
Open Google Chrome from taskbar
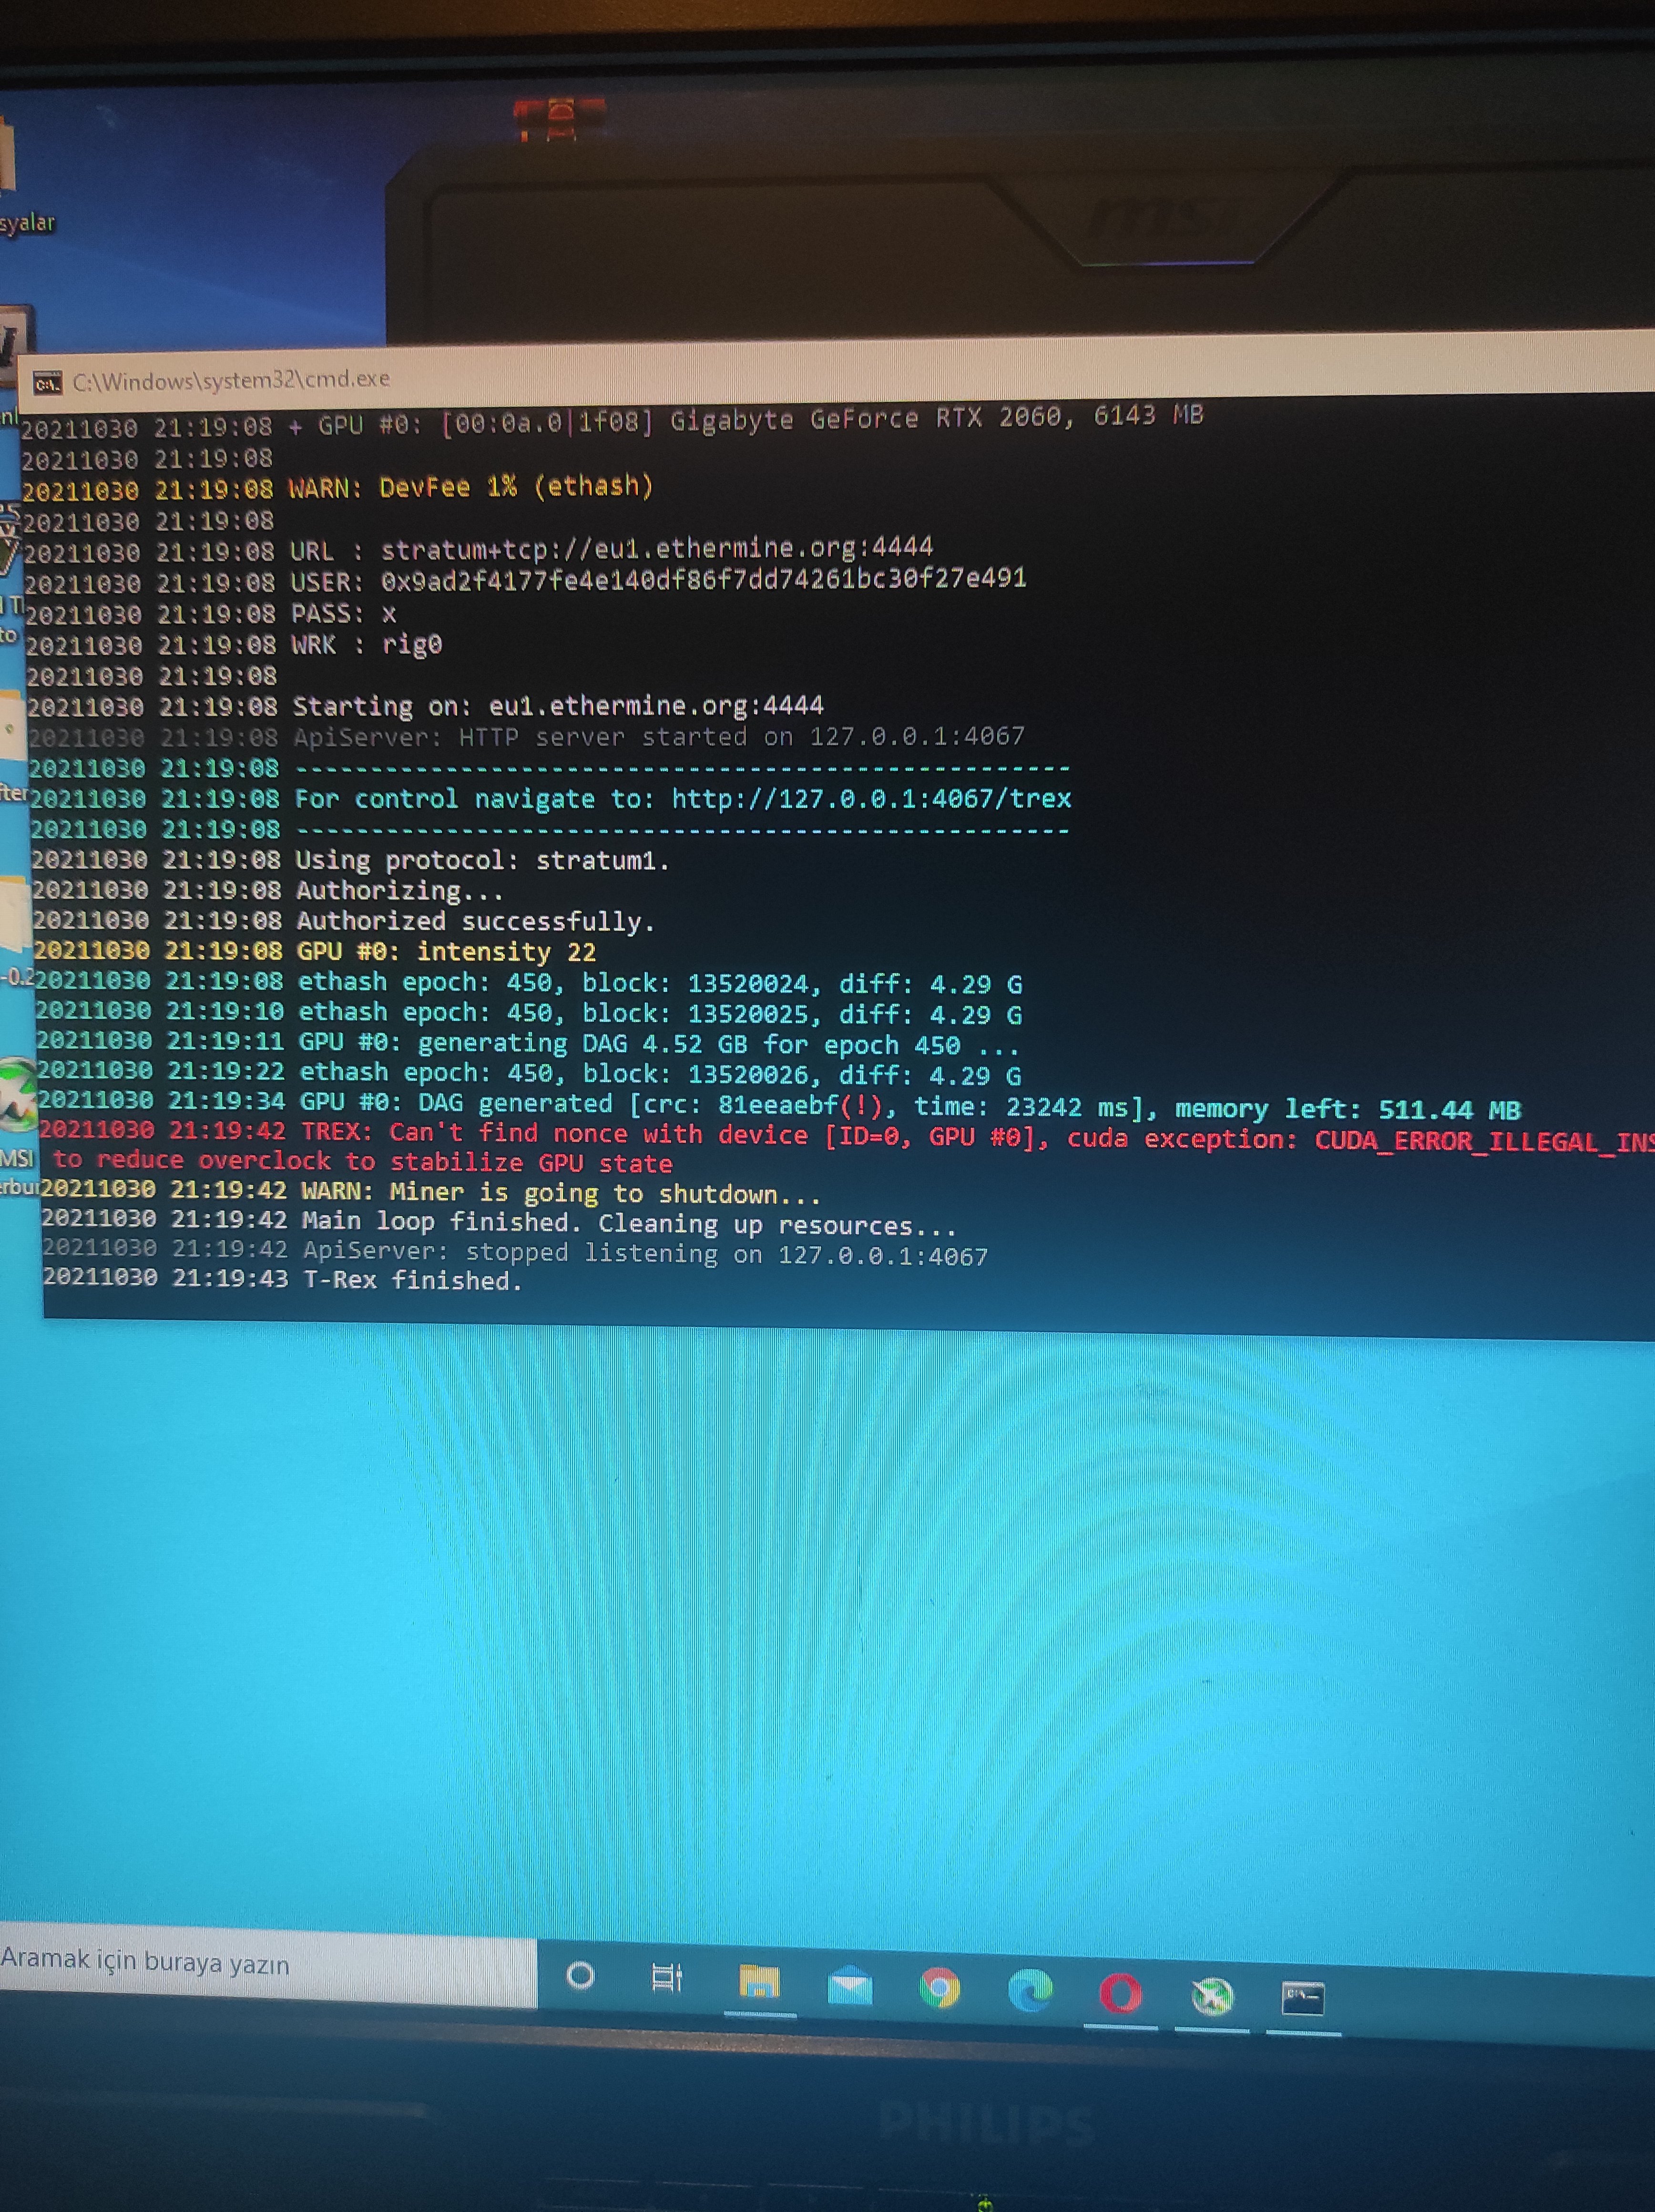tap(939, 1988)
